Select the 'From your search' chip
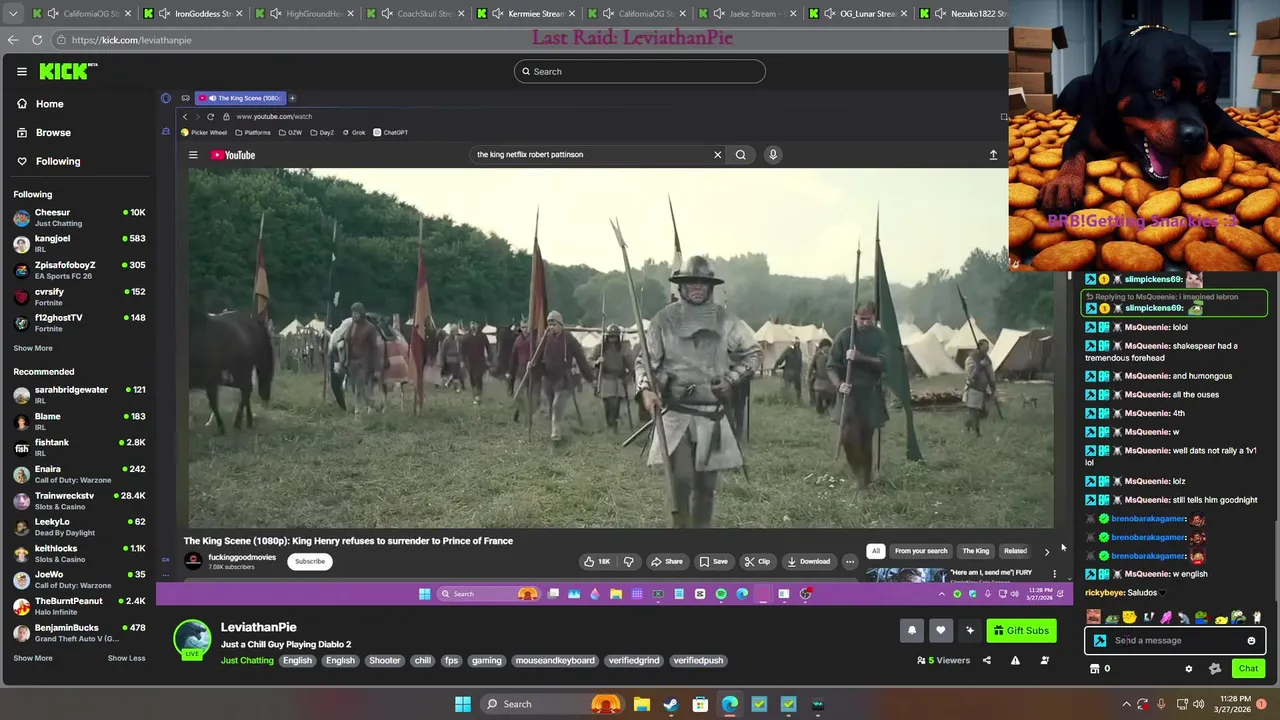The image size is (1280, 720). [921, 551]
